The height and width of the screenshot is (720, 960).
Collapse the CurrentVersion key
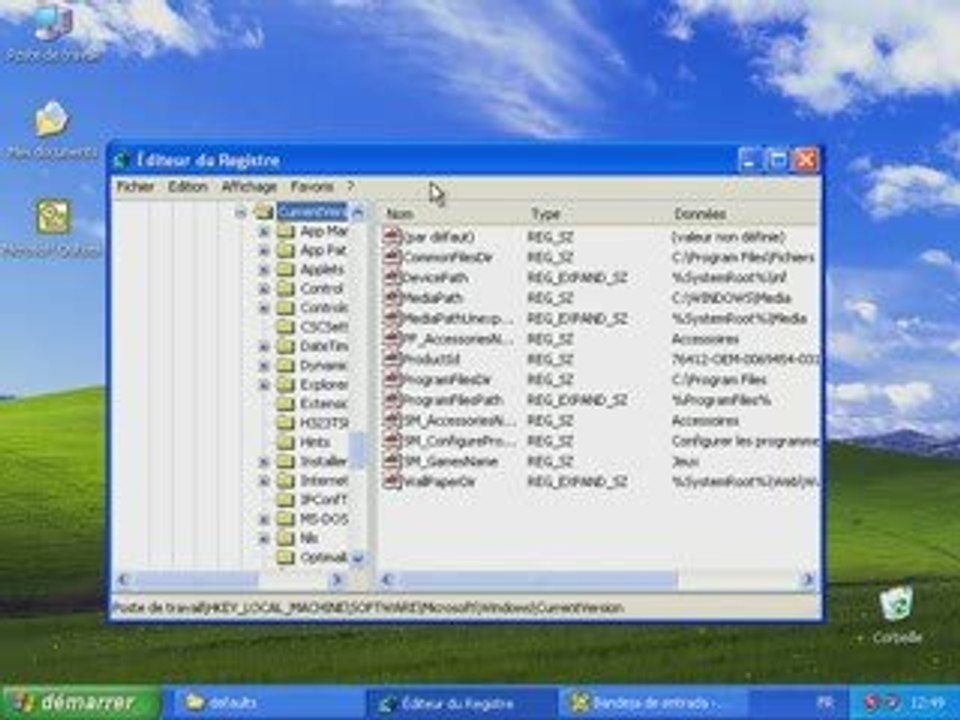241,212
